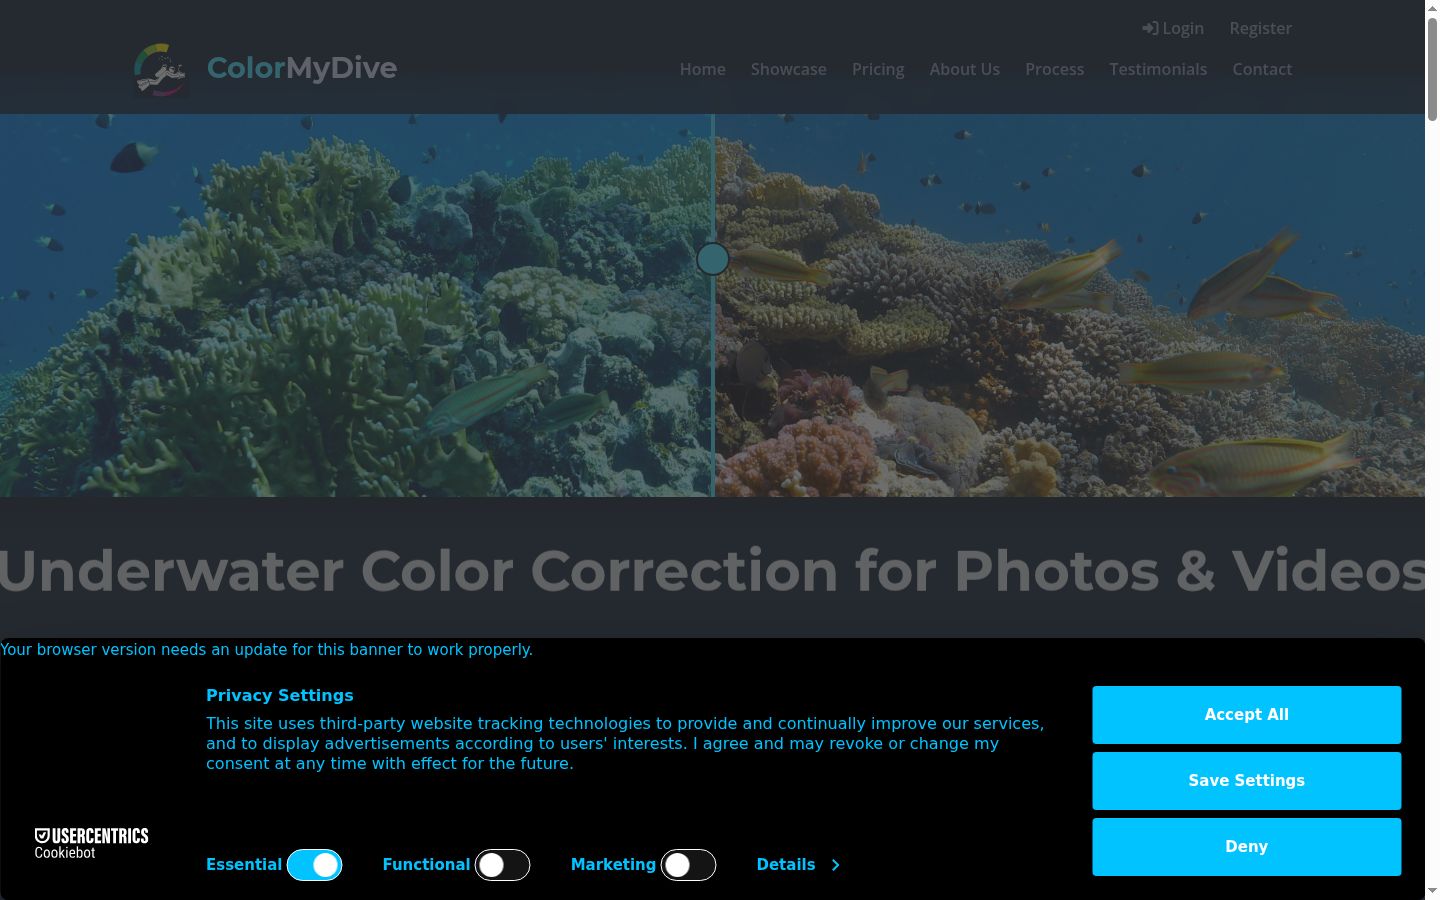
Task: Toggle the Essential cookies switch
Action: click(x=314, y=865)
